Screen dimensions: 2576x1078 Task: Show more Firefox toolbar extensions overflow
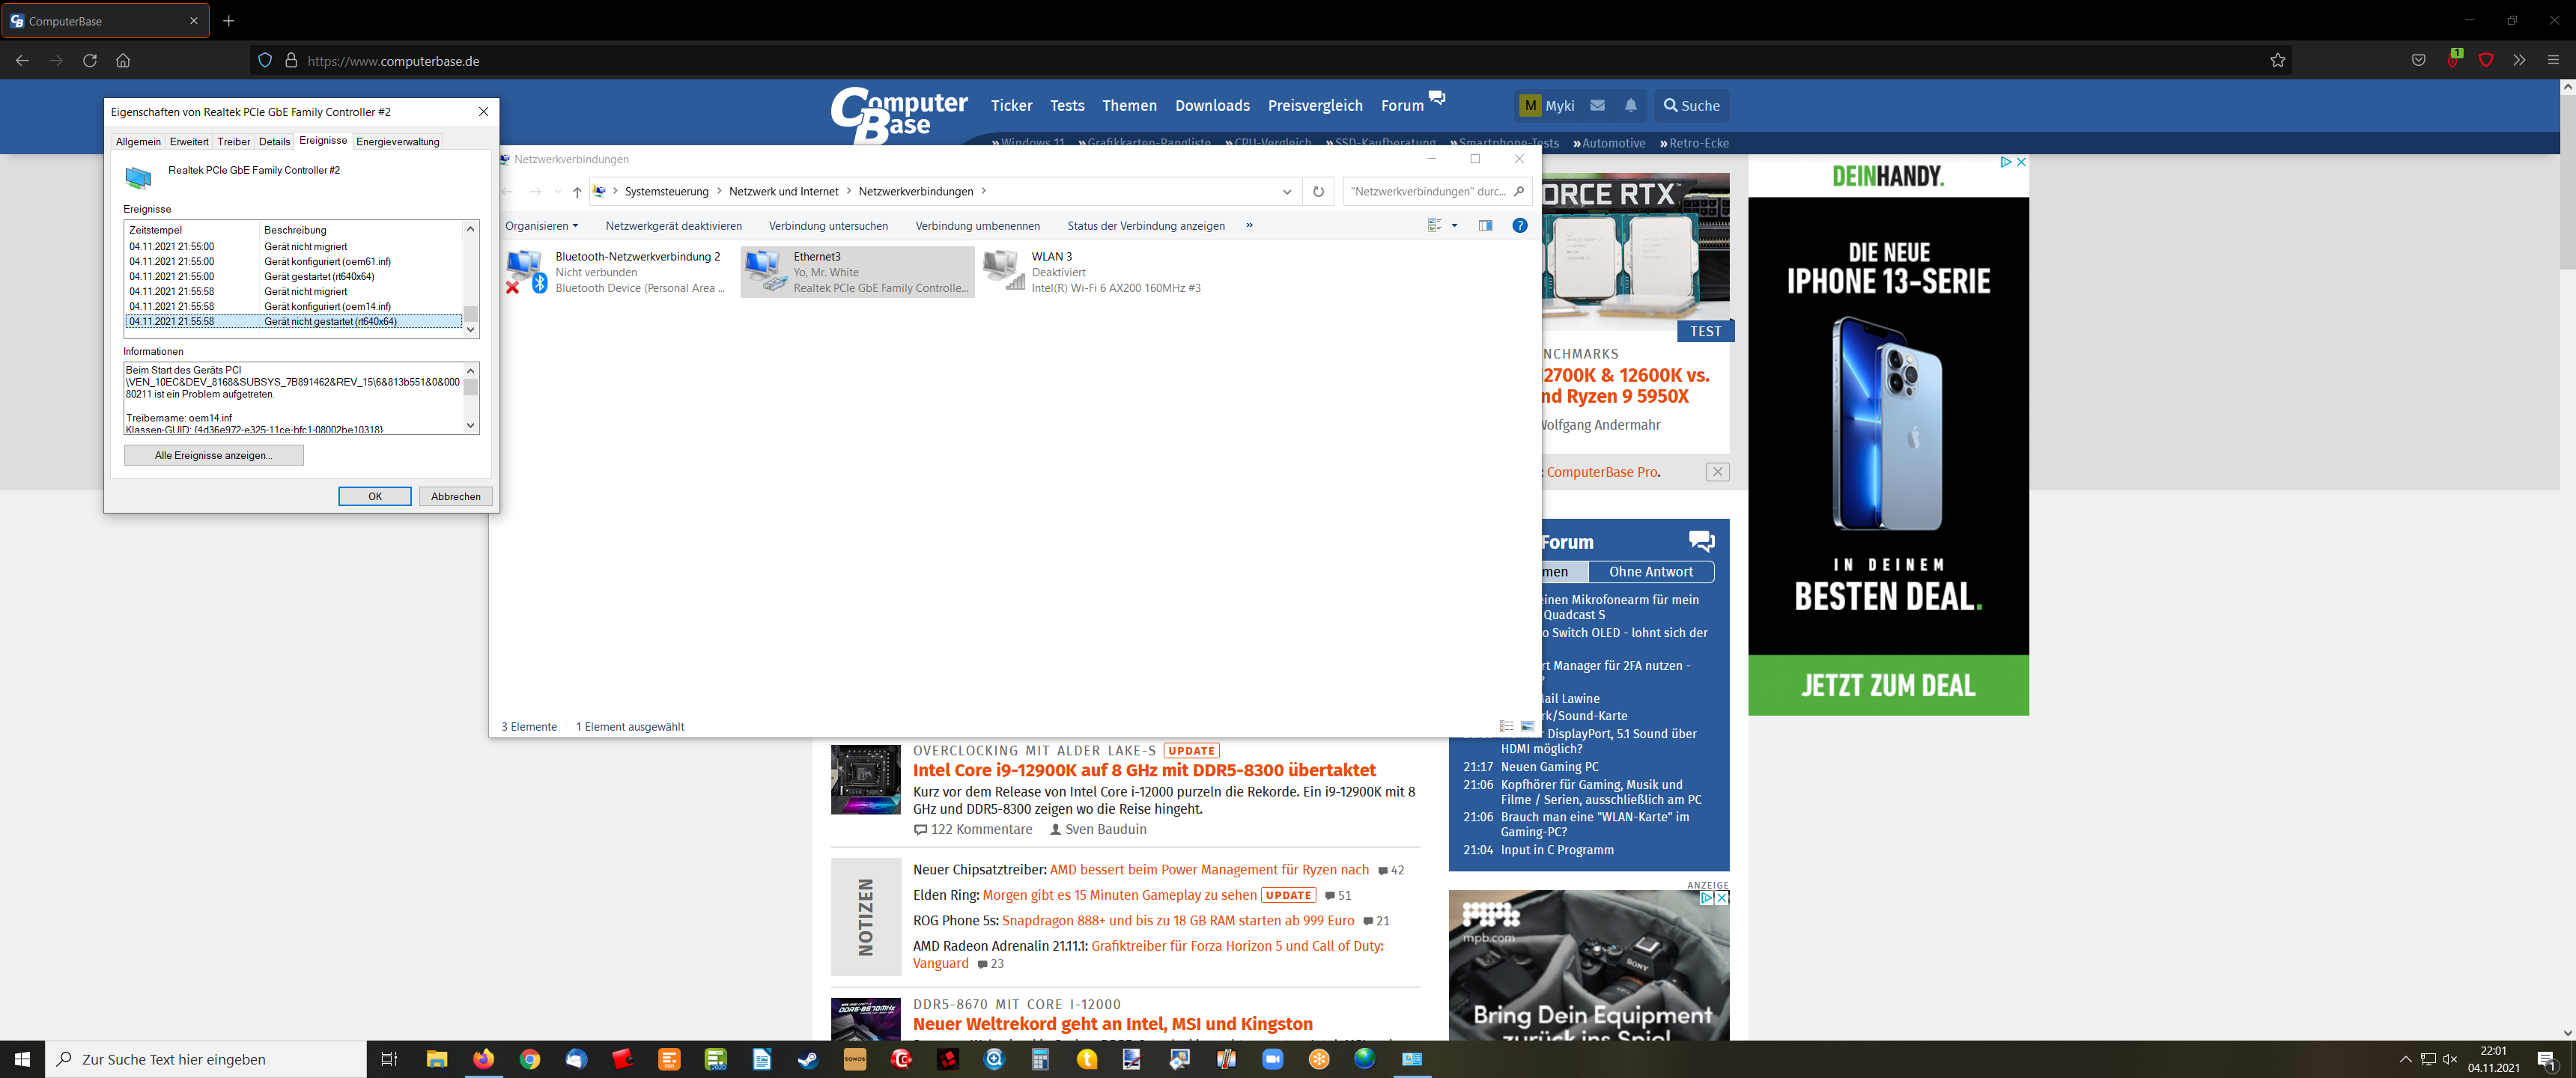2519,60
